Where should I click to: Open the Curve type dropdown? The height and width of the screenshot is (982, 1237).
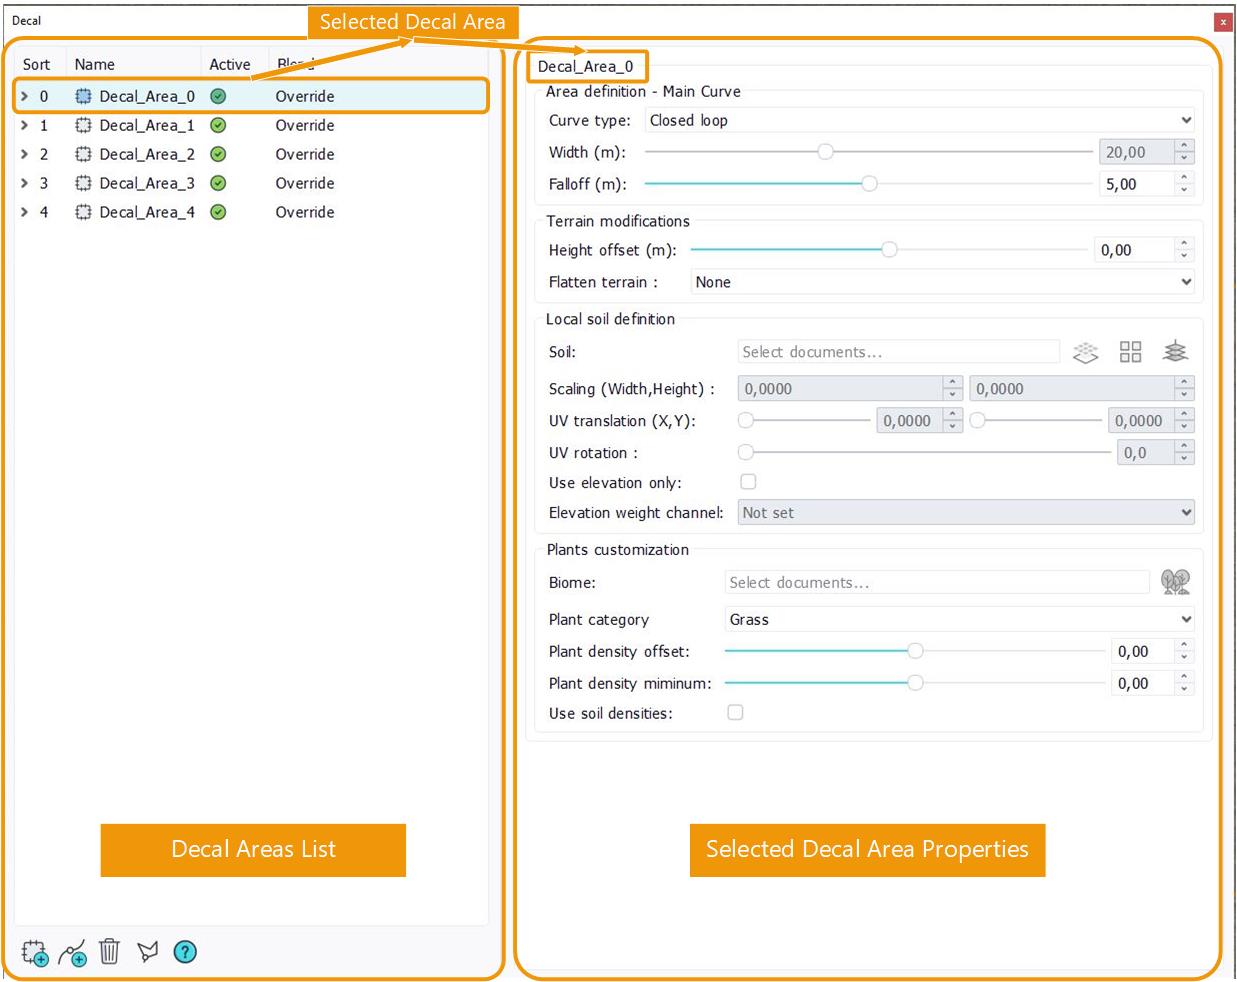point(918,120)
